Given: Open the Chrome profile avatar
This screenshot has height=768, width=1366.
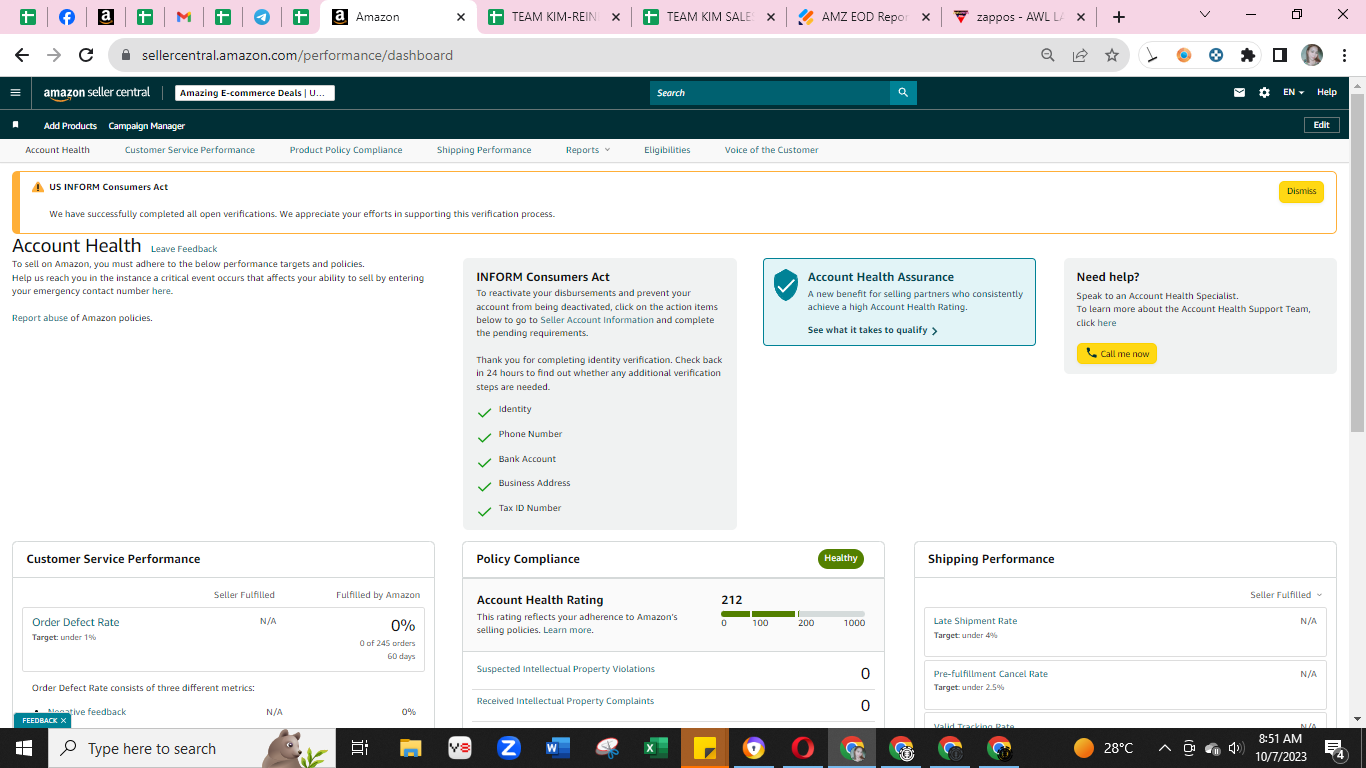Looking at the screenshot, I should [1312, 55].
